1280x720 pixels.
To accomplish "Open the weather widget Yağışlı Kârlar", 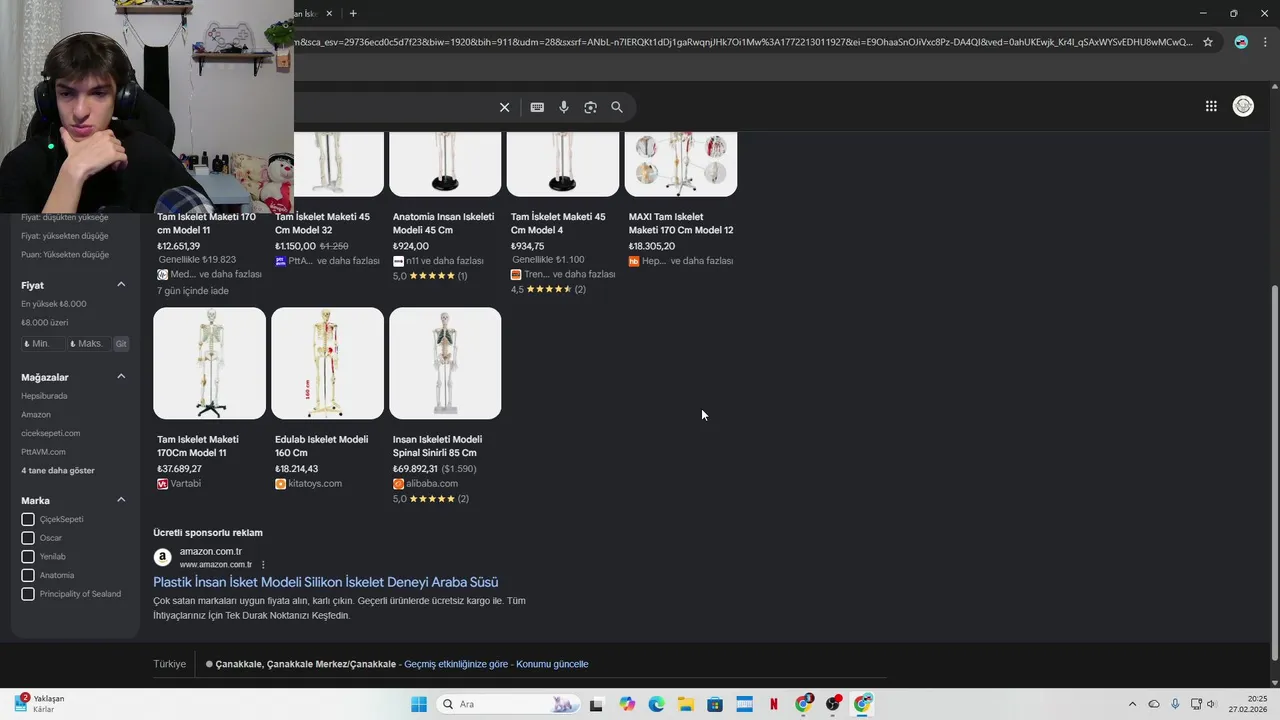I will click(40, 704).
